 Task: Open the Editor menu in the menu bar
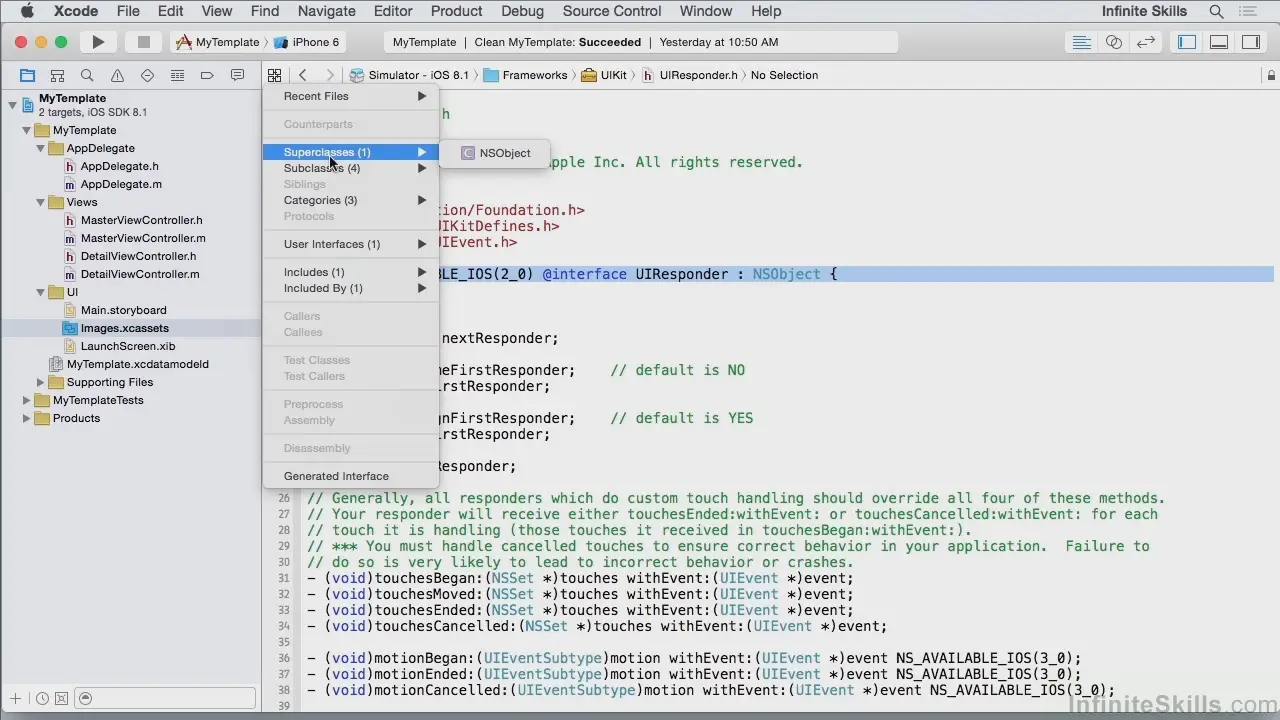pyautogui.click(x=393, y=11)
